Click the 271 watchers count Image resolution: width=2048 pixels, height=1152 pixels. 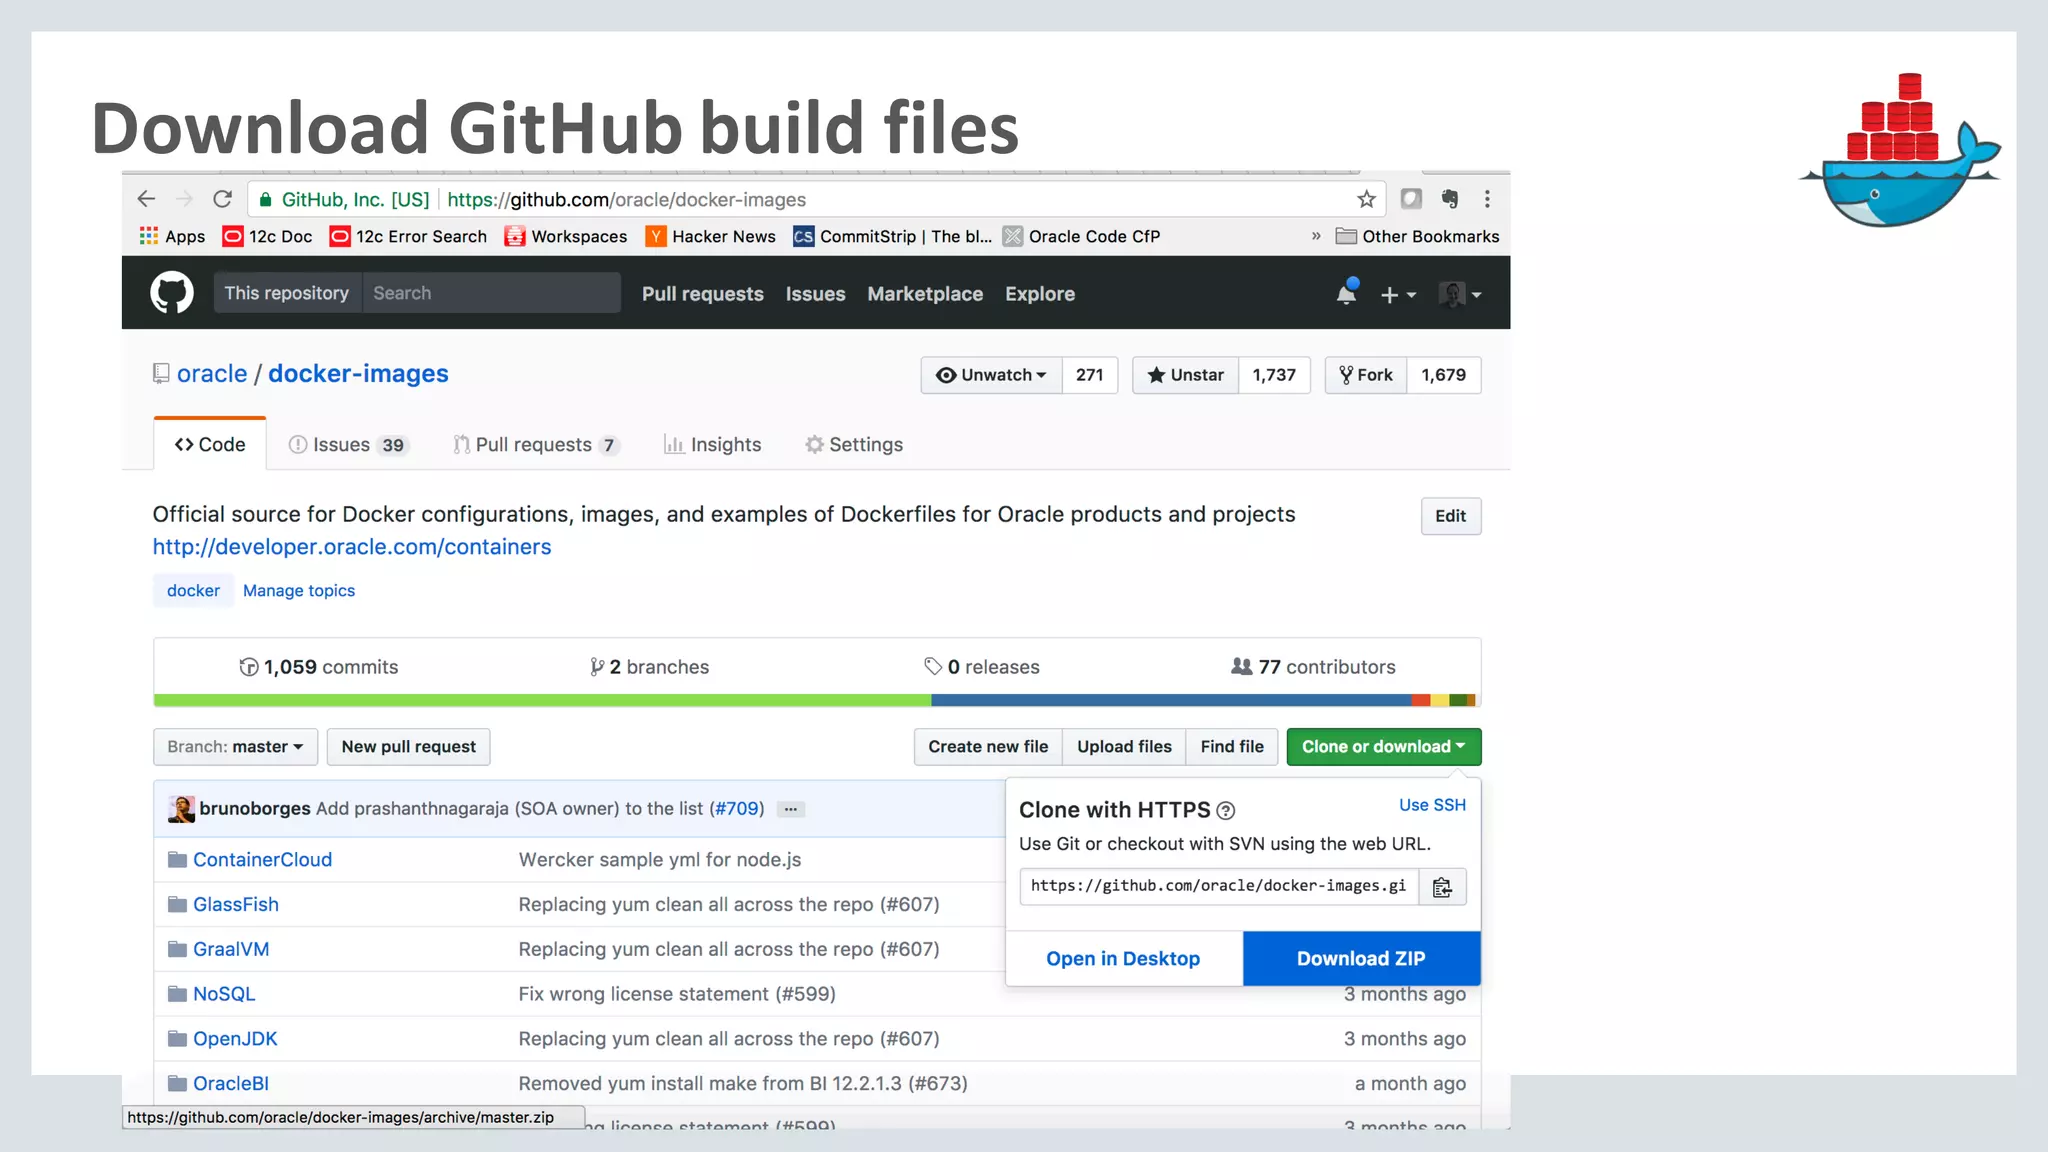pos(1090,375)
